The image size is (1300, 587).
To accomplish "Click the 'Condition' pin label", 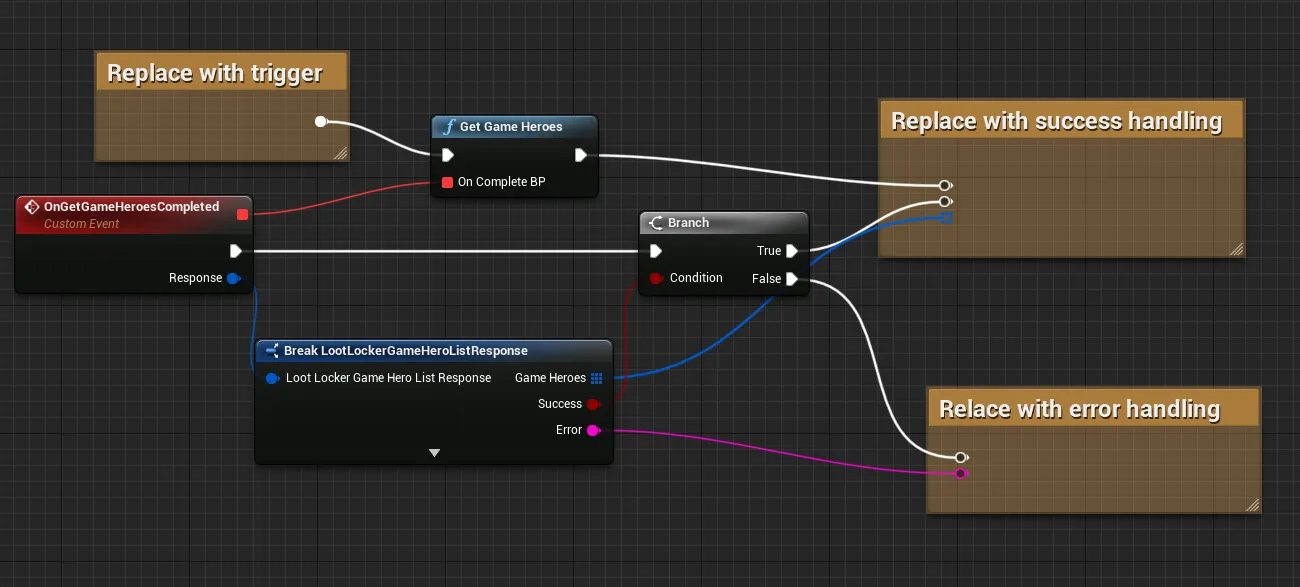I will point(696,278).
